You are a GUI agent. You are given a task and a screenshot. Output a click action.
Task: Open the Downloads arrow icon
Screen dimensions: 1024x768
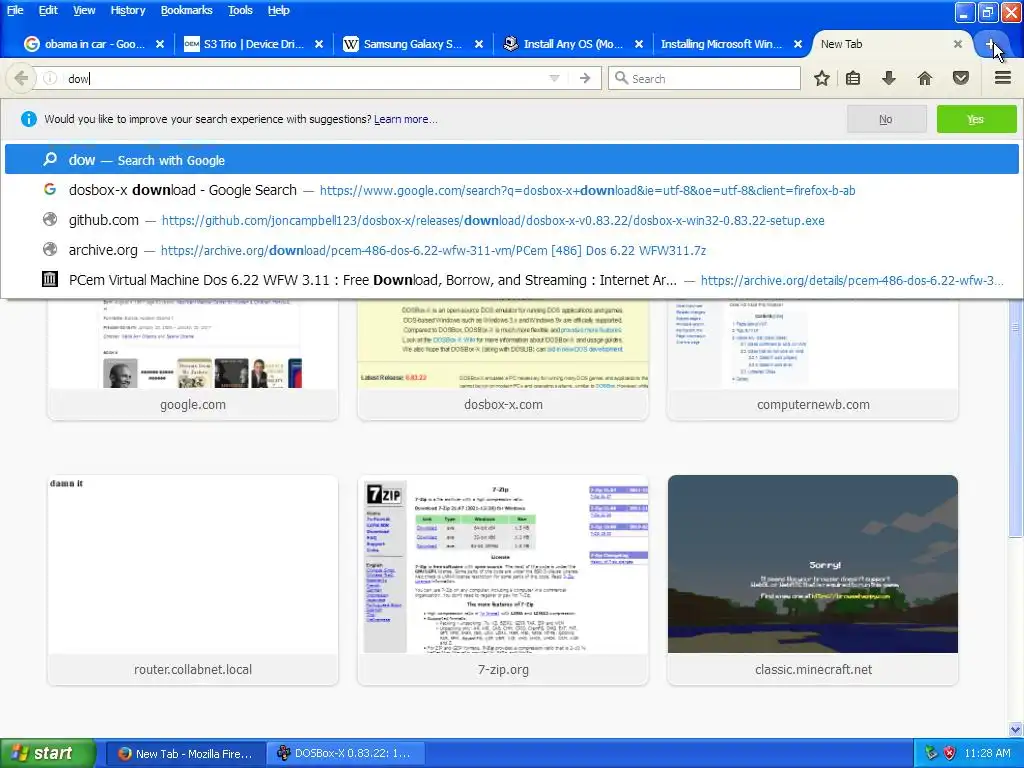(888, 78)
